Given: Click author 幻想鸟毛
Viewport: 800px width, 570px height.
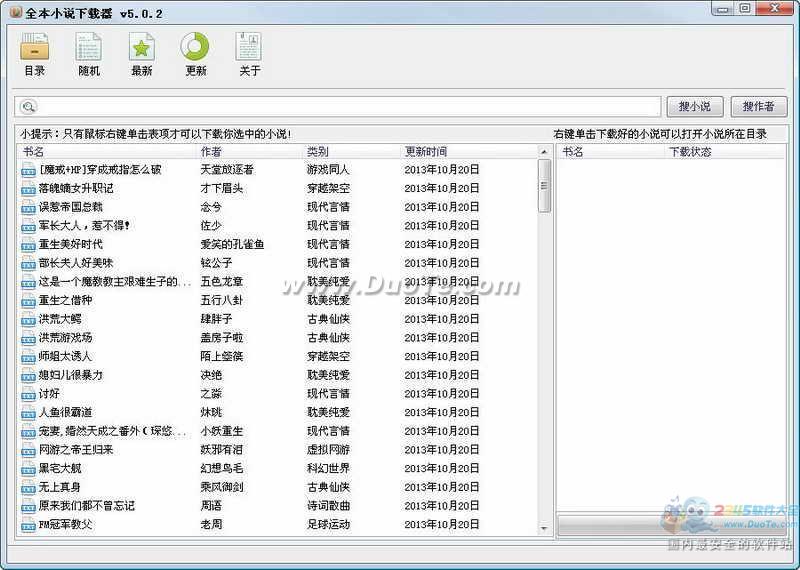Looking at the screenshot, I should pyautogui.click(x=221, y=469).
